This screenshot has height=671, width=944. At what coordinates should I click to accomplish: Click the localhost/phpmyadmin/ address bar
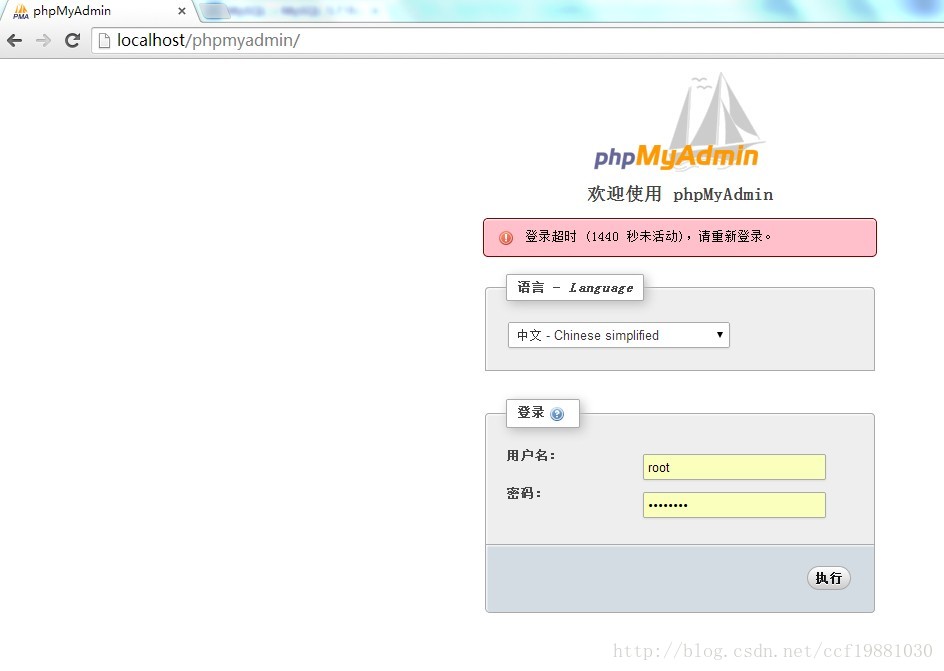point(518,40)
